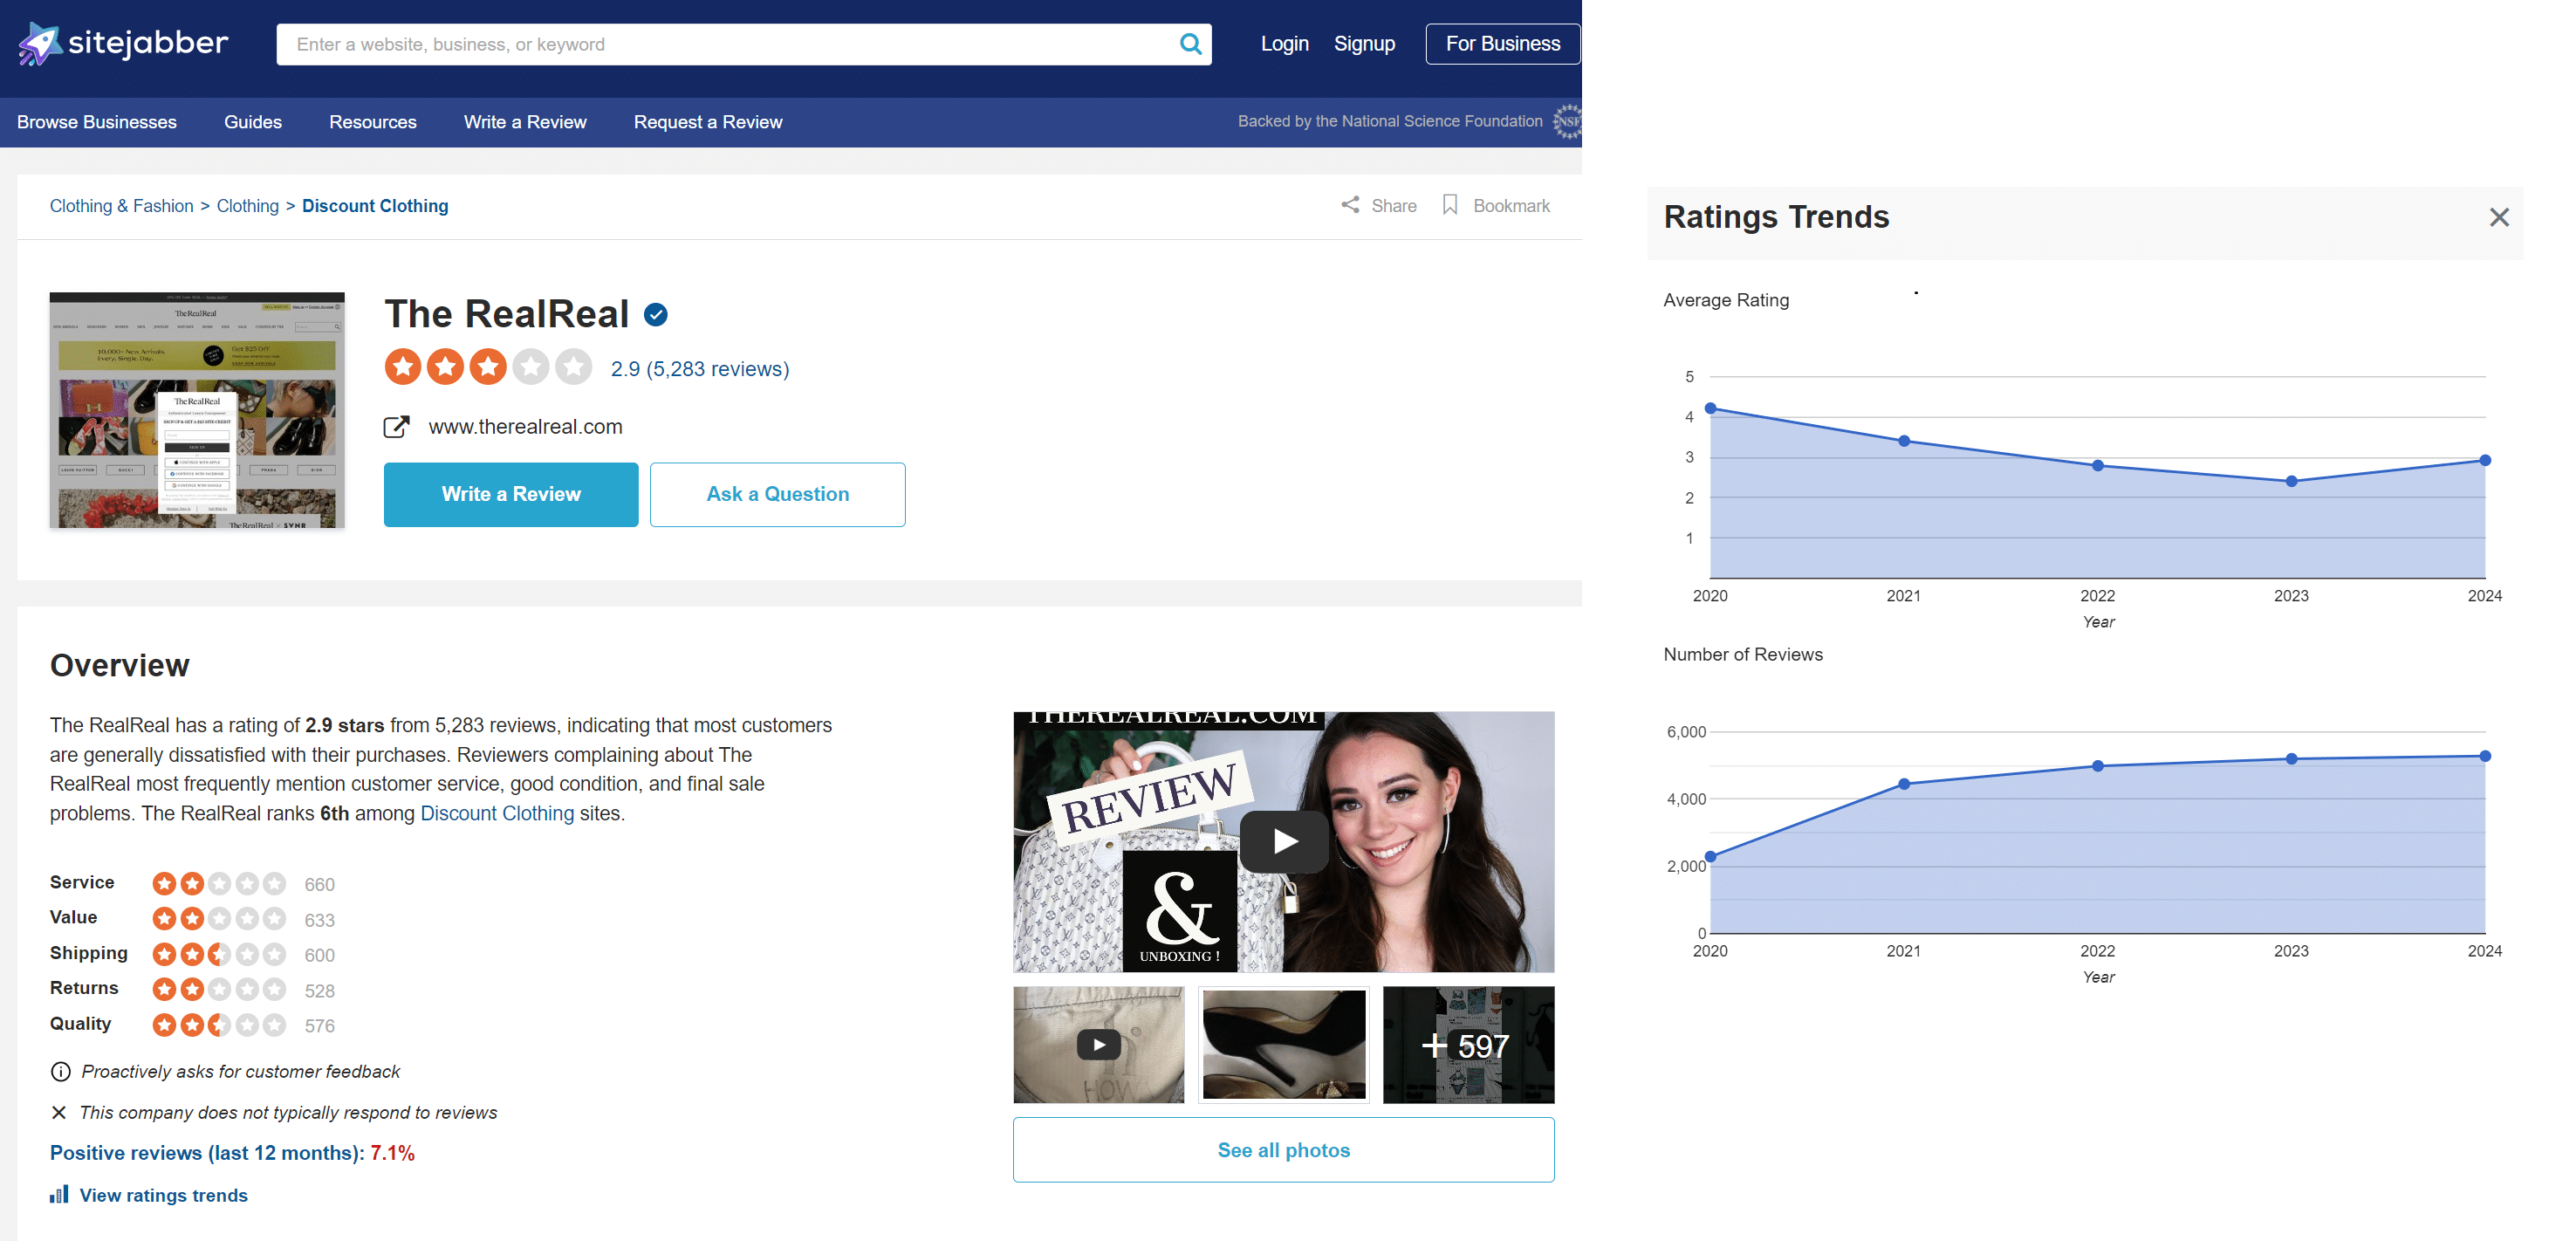Click the overall star rating icons
Image resolution: width=2576 pixels, height=1241 pixels.
488,367
